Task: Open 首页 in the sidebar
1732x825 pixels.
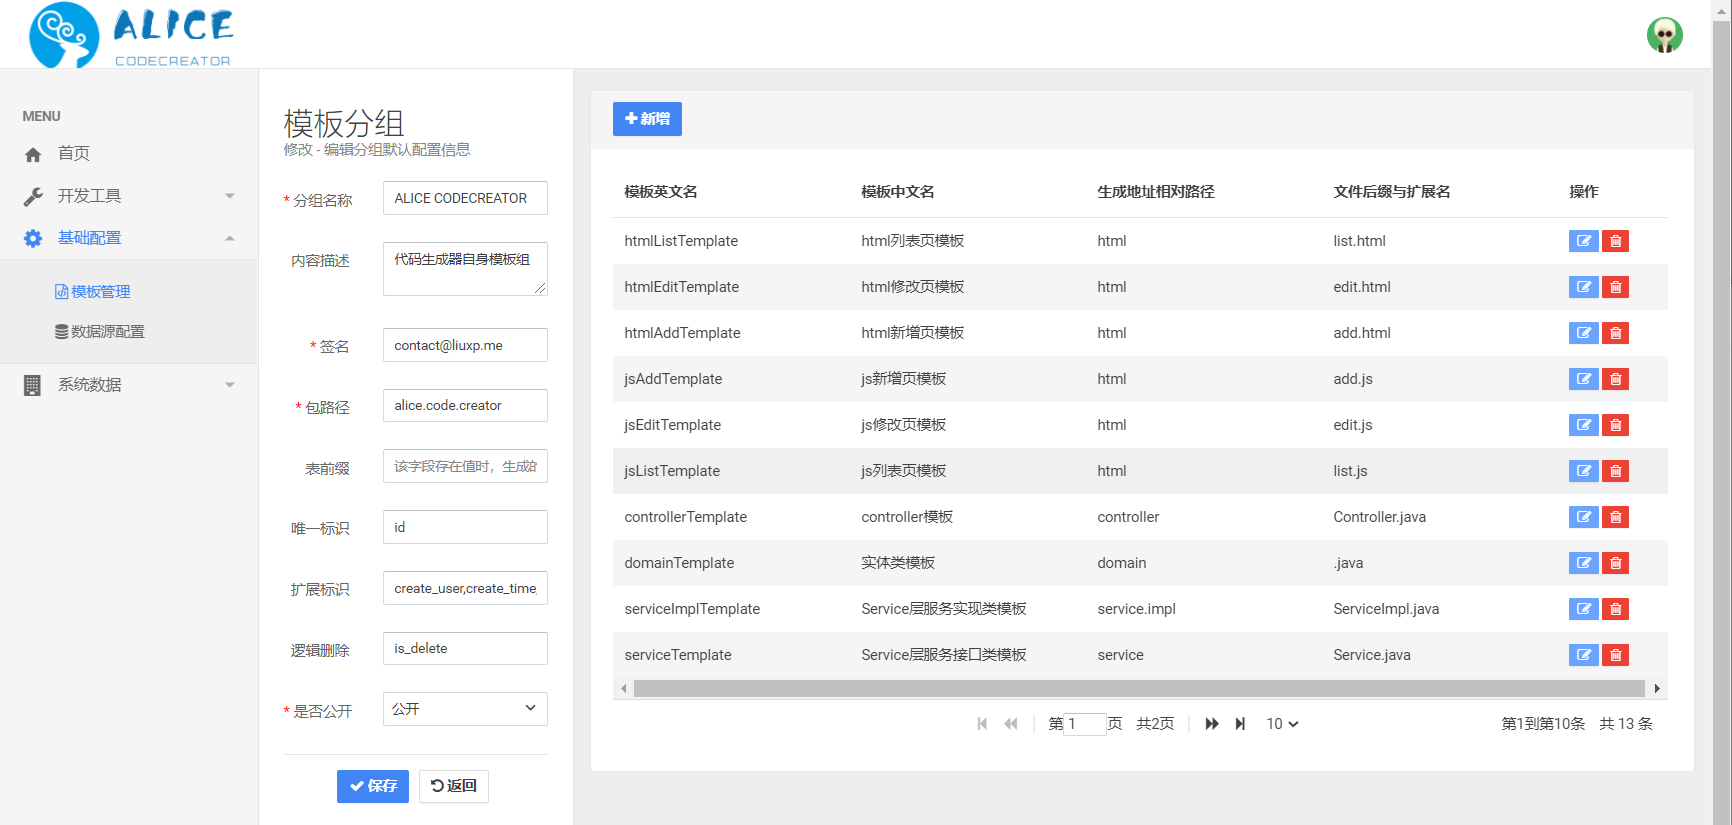Action: (x=129, y=154)
